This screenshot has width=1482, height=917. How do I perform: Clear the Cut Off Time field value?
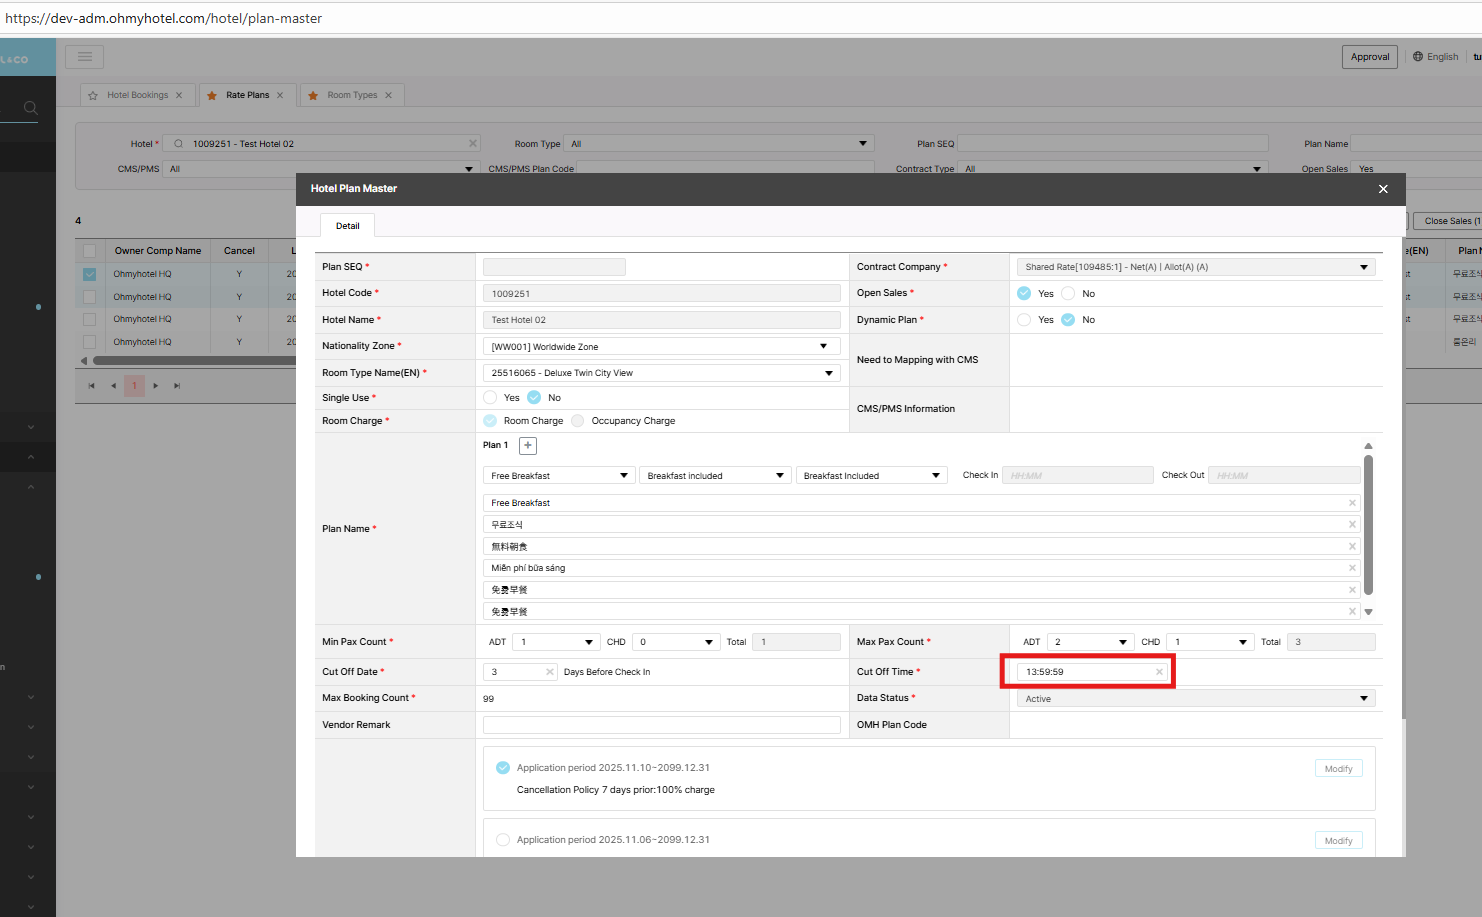point(1159,672)
